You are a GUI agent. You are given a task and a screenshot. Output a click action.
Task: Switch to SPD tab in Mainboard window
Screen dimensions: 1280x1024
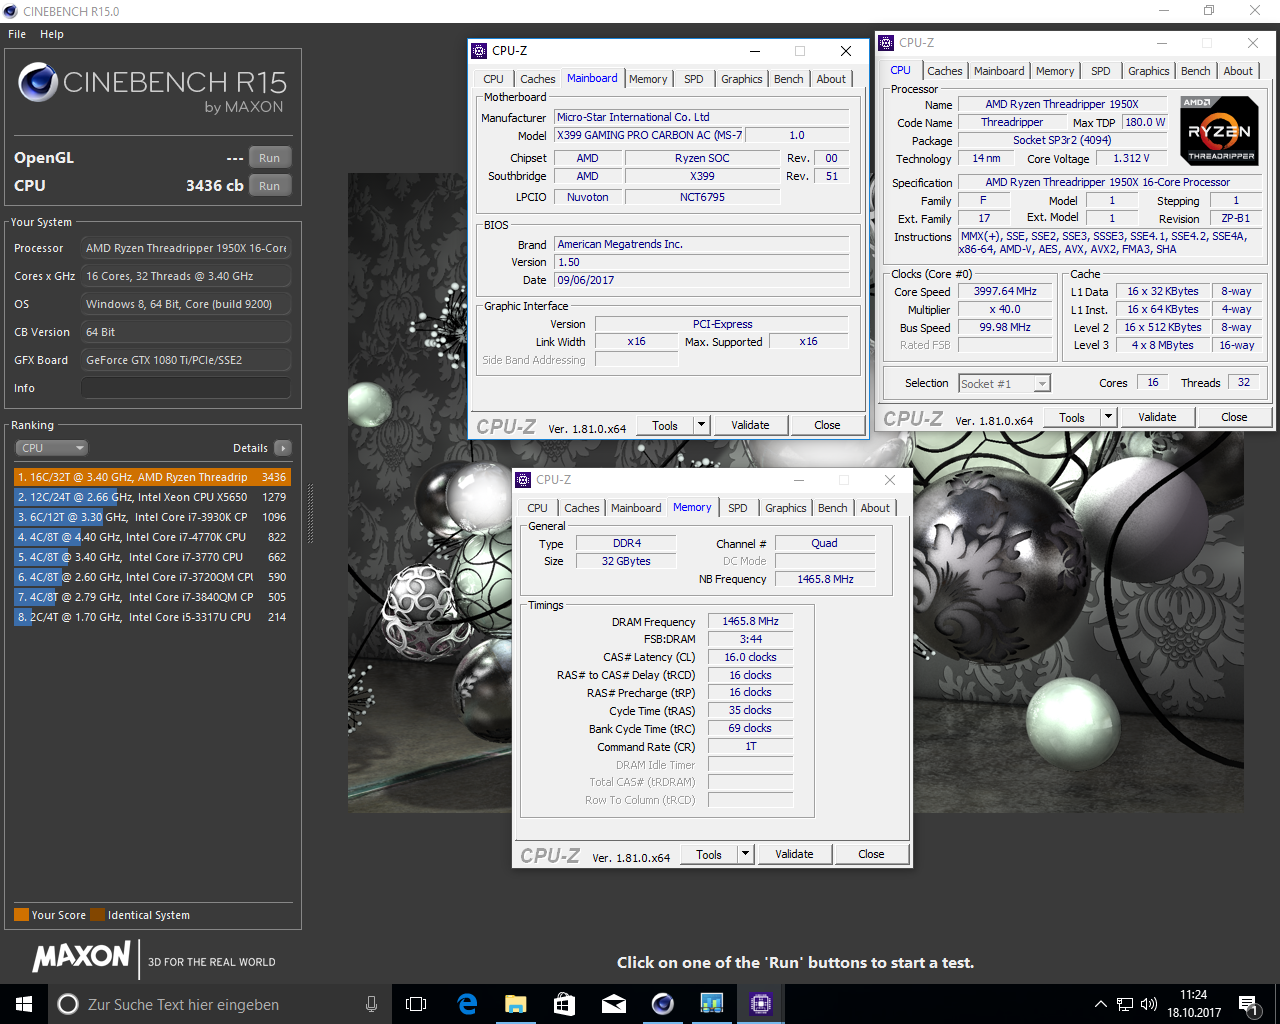tap(694, 79)
